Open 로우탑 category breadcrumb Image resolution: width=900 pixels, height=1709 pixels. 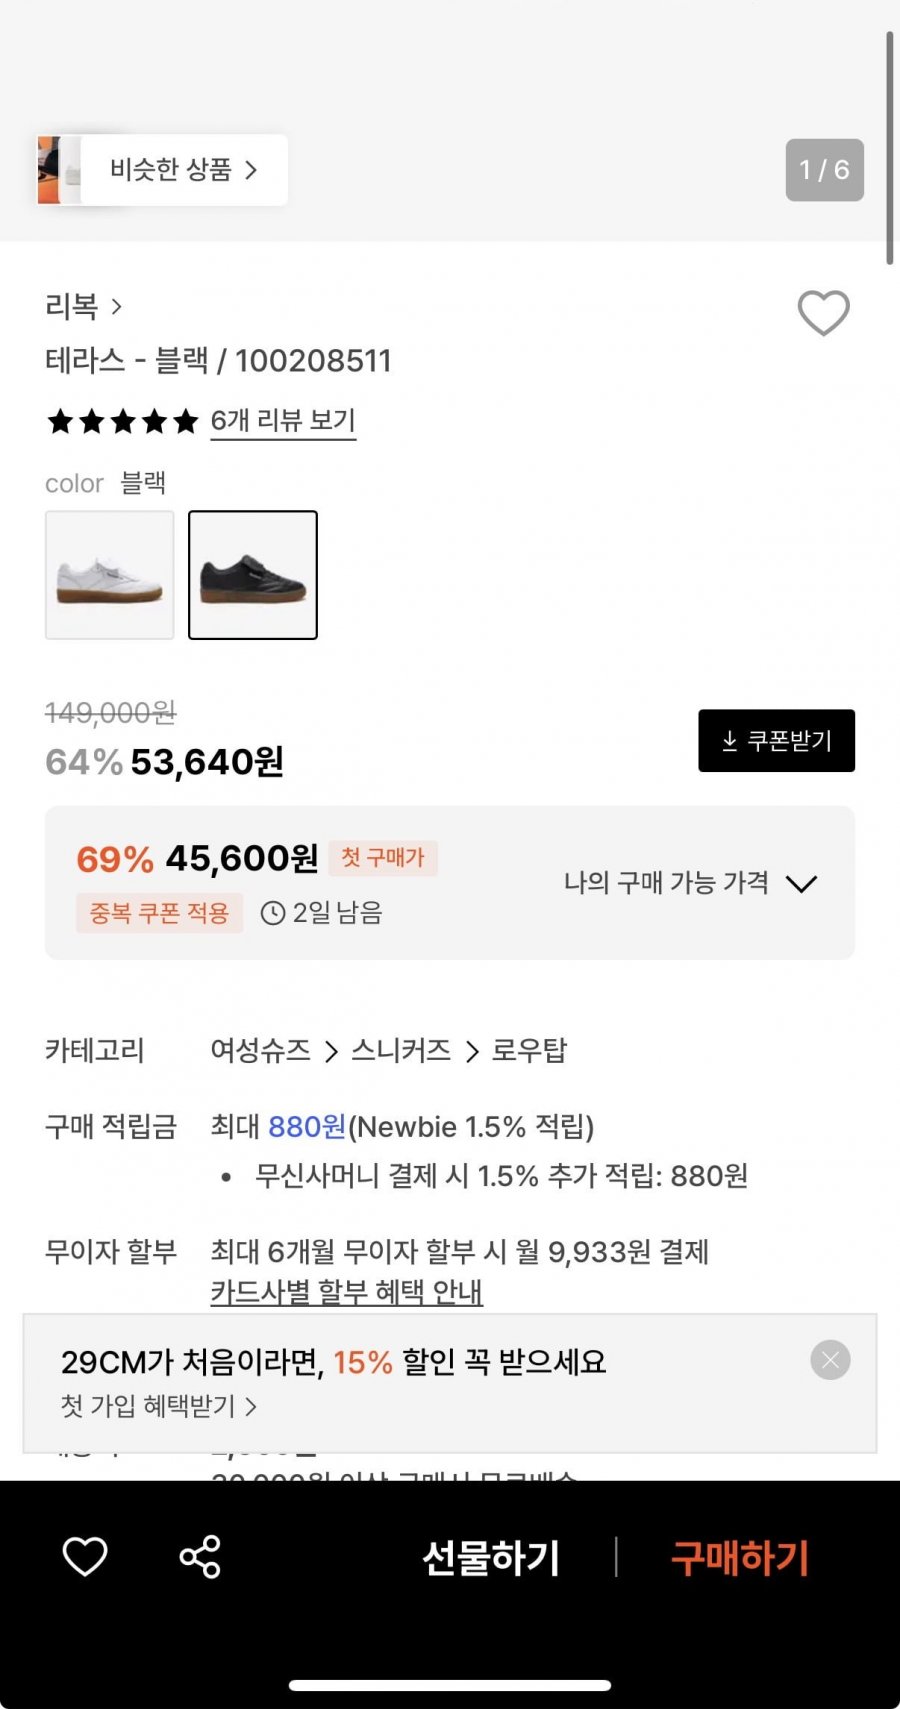tap(529, 1050)
